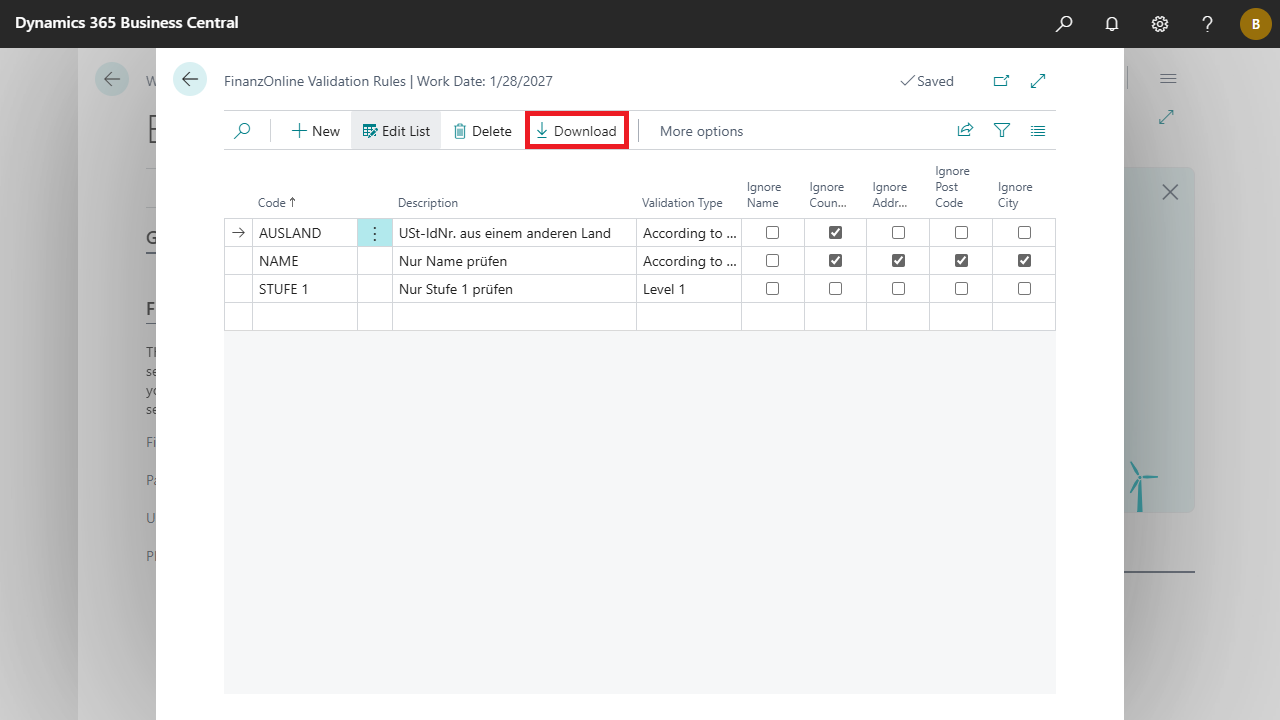Screen dimensions: 1280x720
Task: Check Ignore City for AUSLAND
Action: coord(1024,233)
